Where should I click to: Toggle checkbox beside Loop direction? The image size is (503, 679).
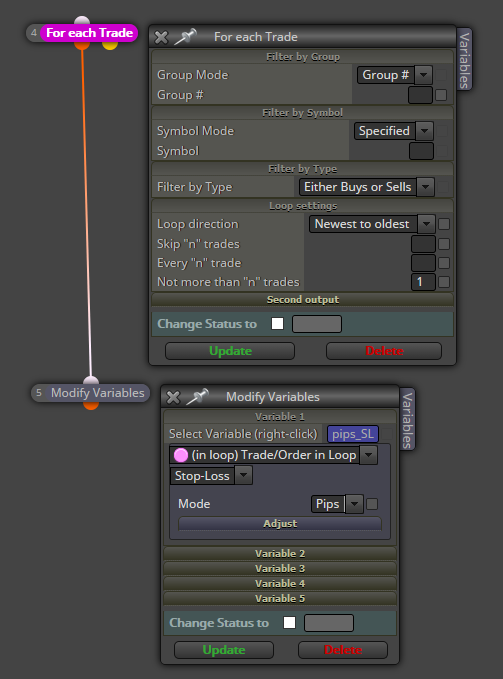click(444, 224)
